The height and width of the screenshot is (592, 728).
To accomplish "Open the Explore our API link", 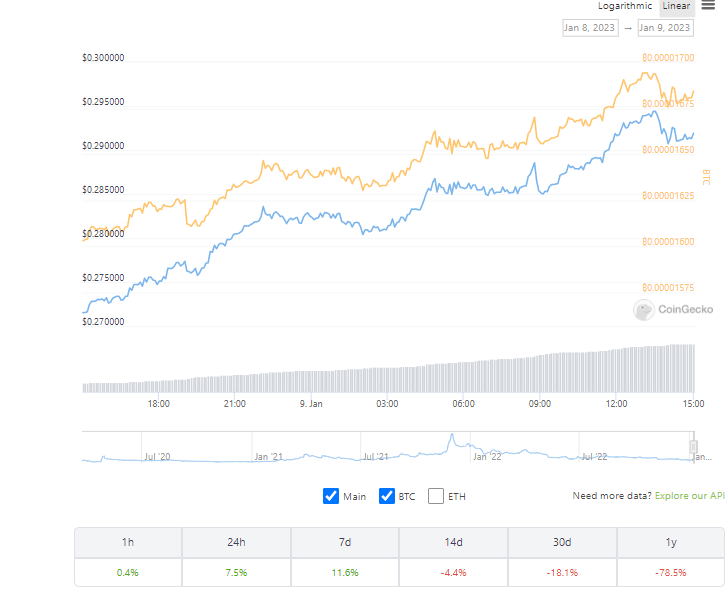I will (x=689, y=495).
